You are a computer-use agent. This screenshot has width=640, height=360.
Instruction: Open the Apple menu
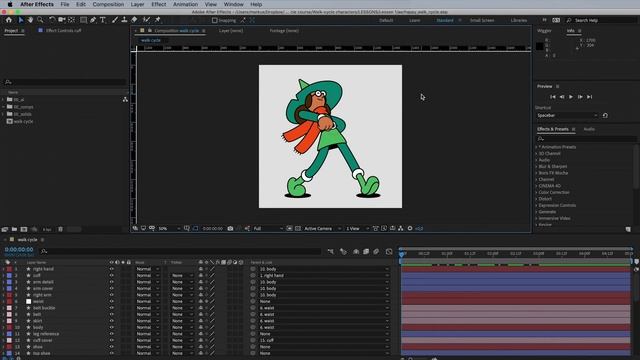[x=9, y=4]
